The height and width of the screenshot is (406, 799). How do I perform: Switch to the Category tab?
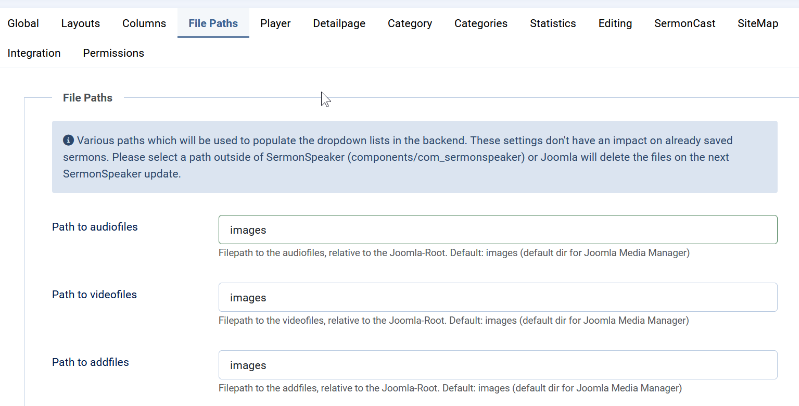pos(410,23)
